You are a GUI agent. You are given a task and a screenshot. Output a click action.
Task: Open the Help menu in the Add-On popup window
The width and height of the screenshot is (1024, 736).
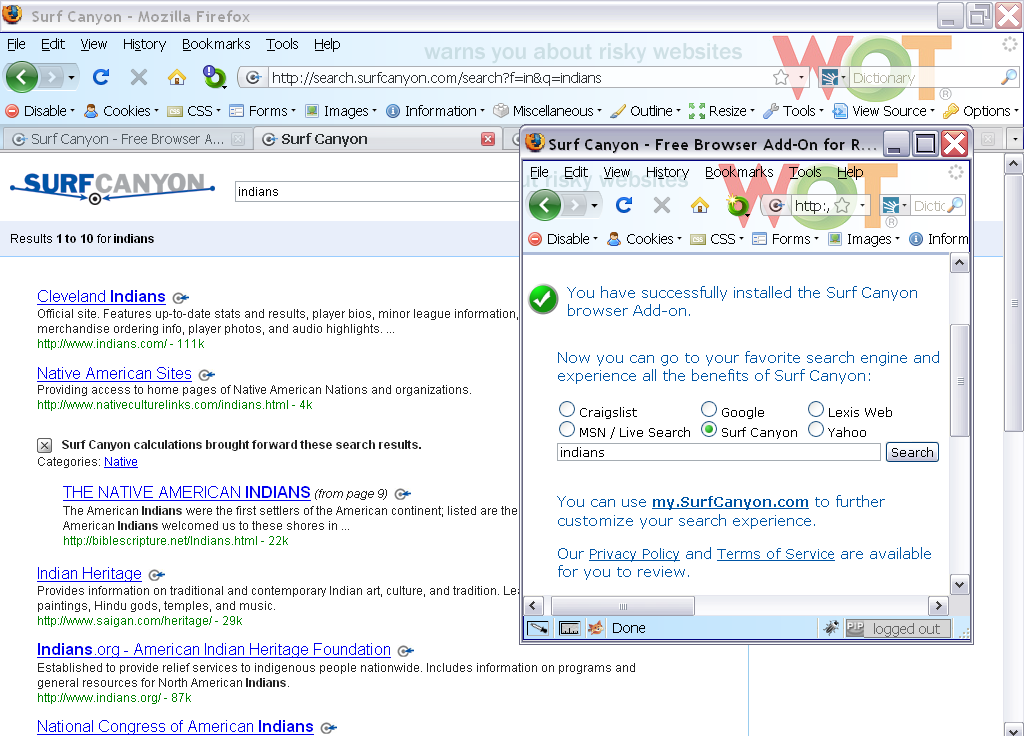[x=850, y=172]
